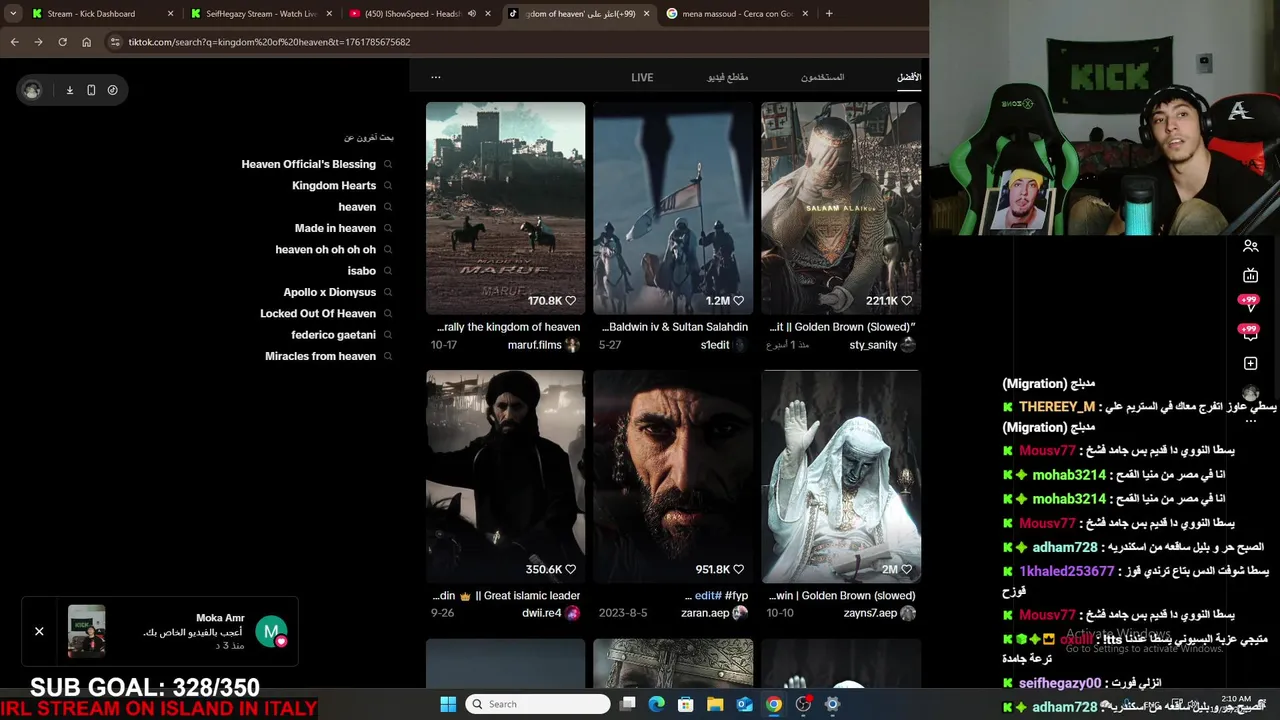The image size is (1280, 720).
Task: Open the Moka Amr notification video thumbnail
Action: click(x=87, y=631)
